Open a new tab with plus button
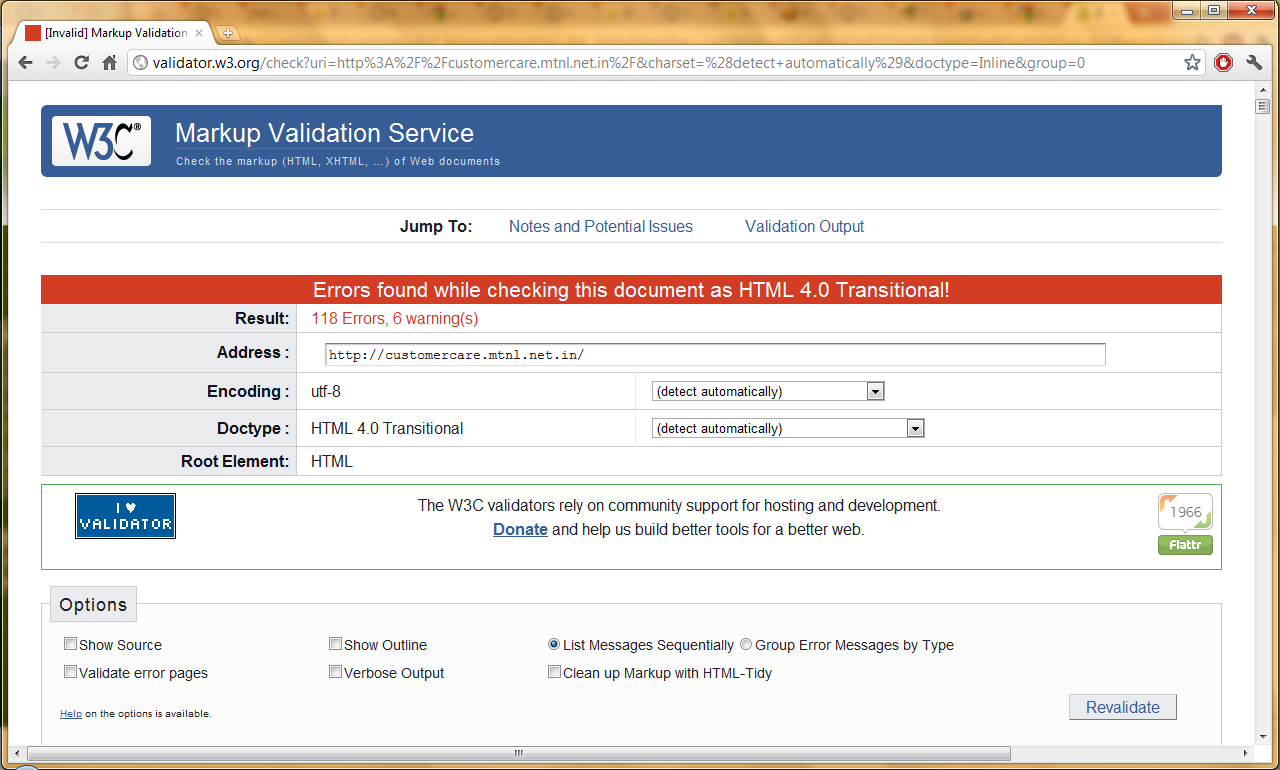 (x=227, y=33)
